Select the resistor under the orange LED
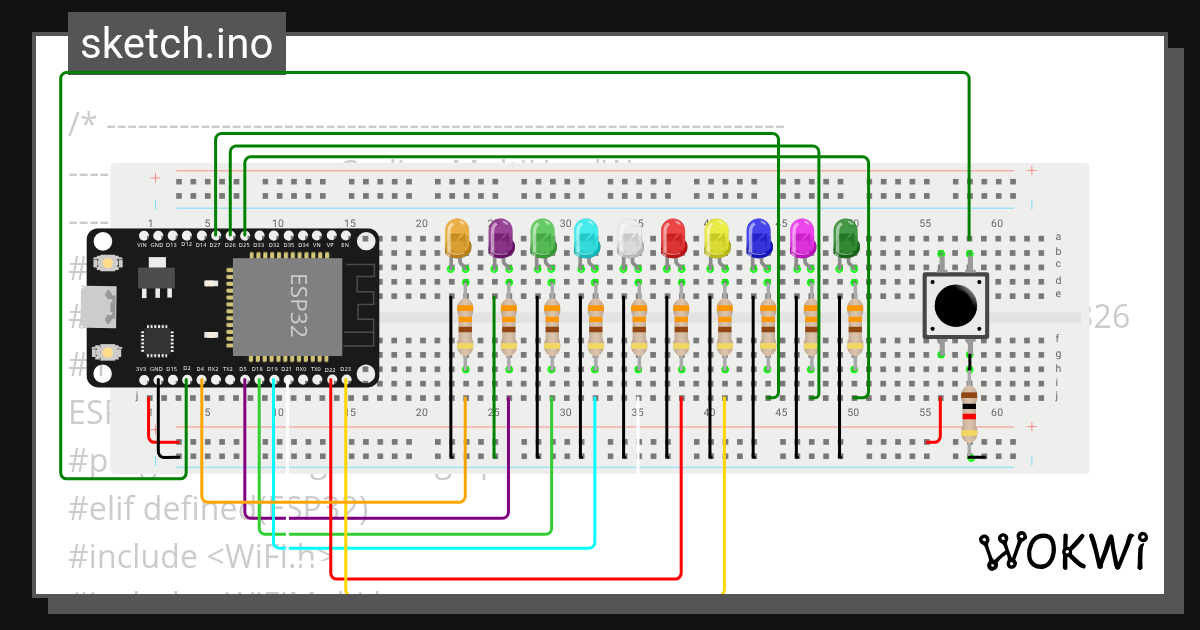This screenshot has width=1200, height=630. (465, 326)
